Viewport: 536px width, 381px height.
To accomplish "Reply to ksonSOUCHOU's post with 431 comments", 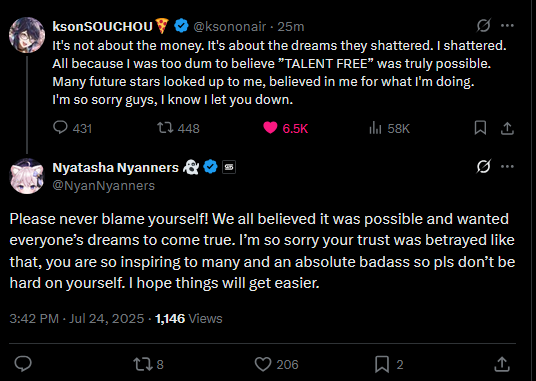I will click(x=72, y=128).
